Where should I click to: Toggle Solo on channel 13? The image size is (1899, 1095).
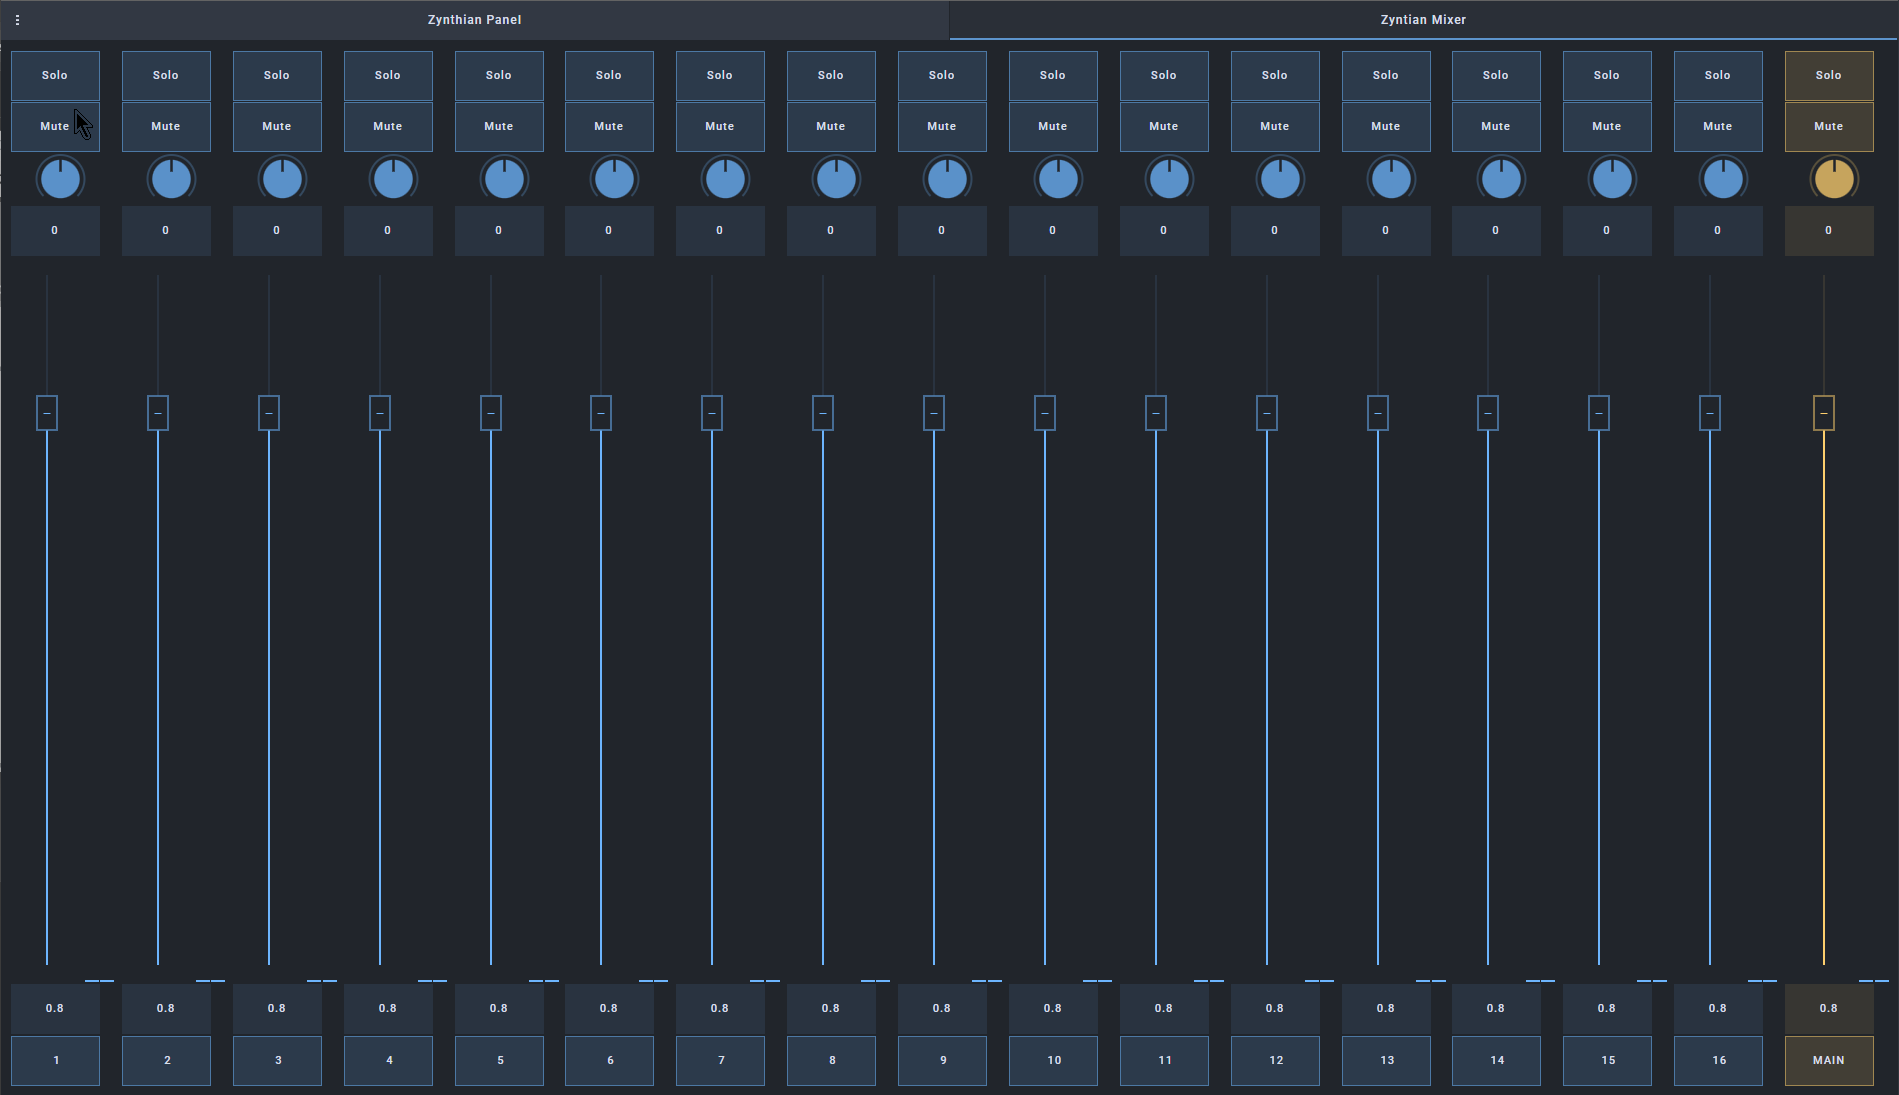[1386, 76]
